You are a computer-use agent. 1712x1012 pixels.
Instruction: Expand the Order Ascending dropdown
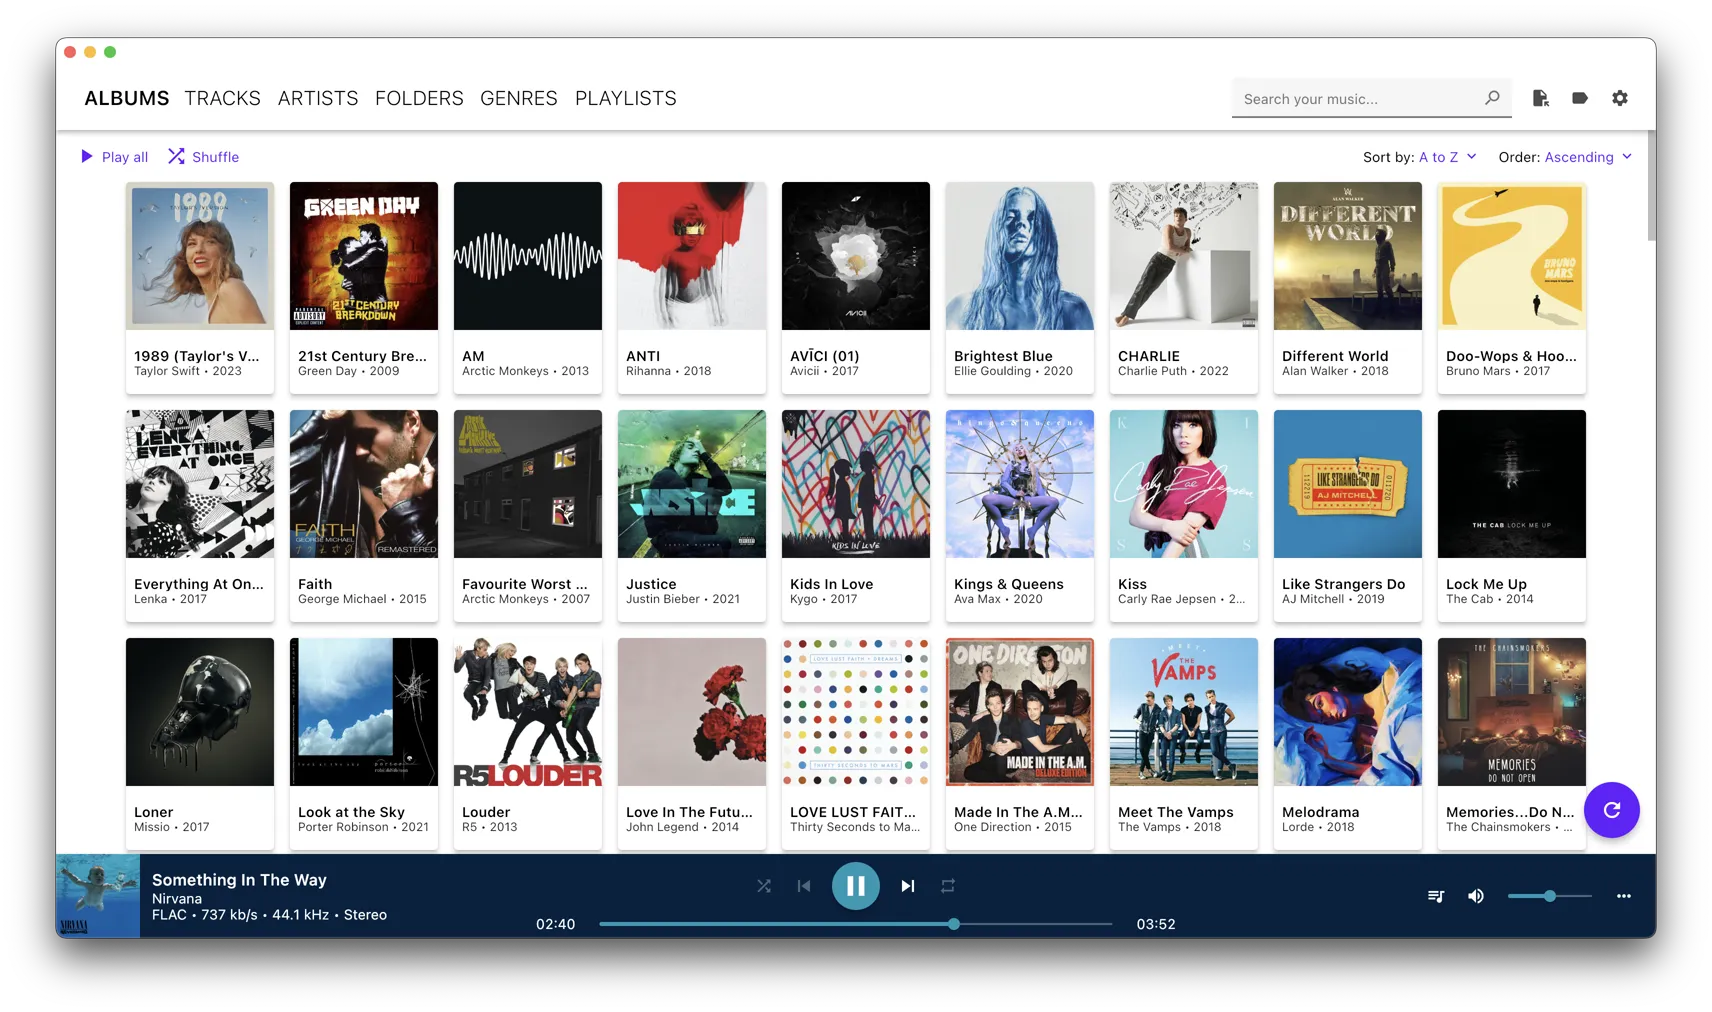click(x=1586, y=157)
